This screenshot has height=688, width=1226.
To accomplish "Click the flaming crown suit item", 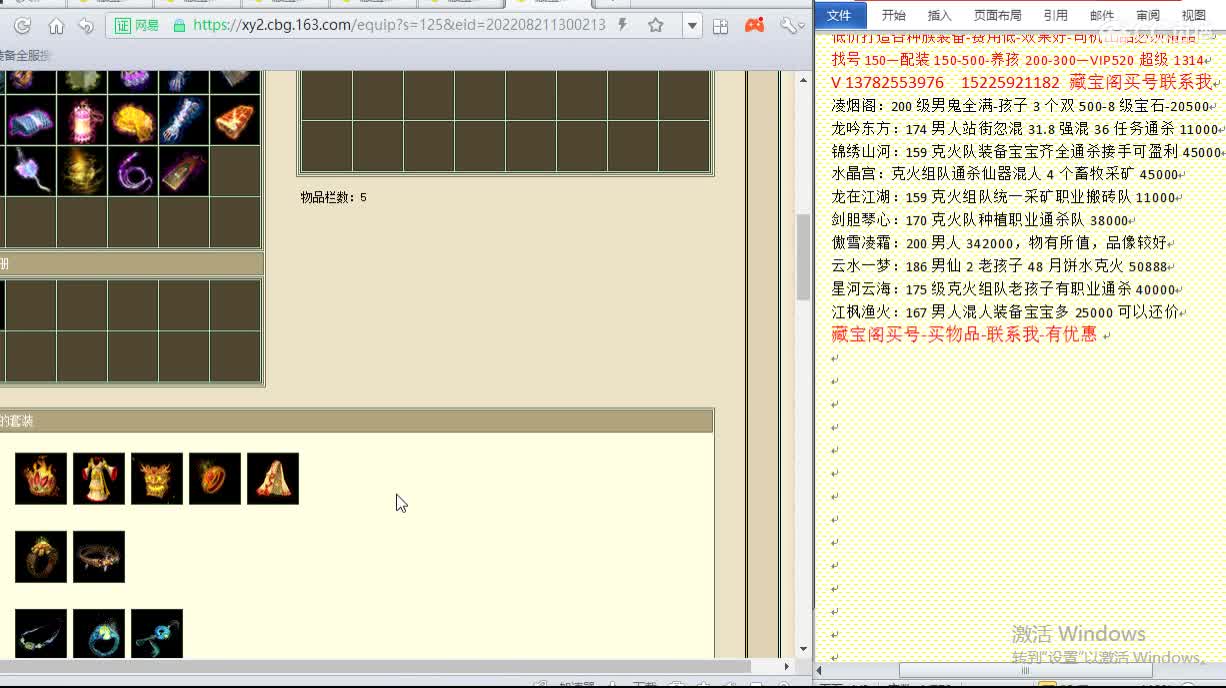I will 41,479.
